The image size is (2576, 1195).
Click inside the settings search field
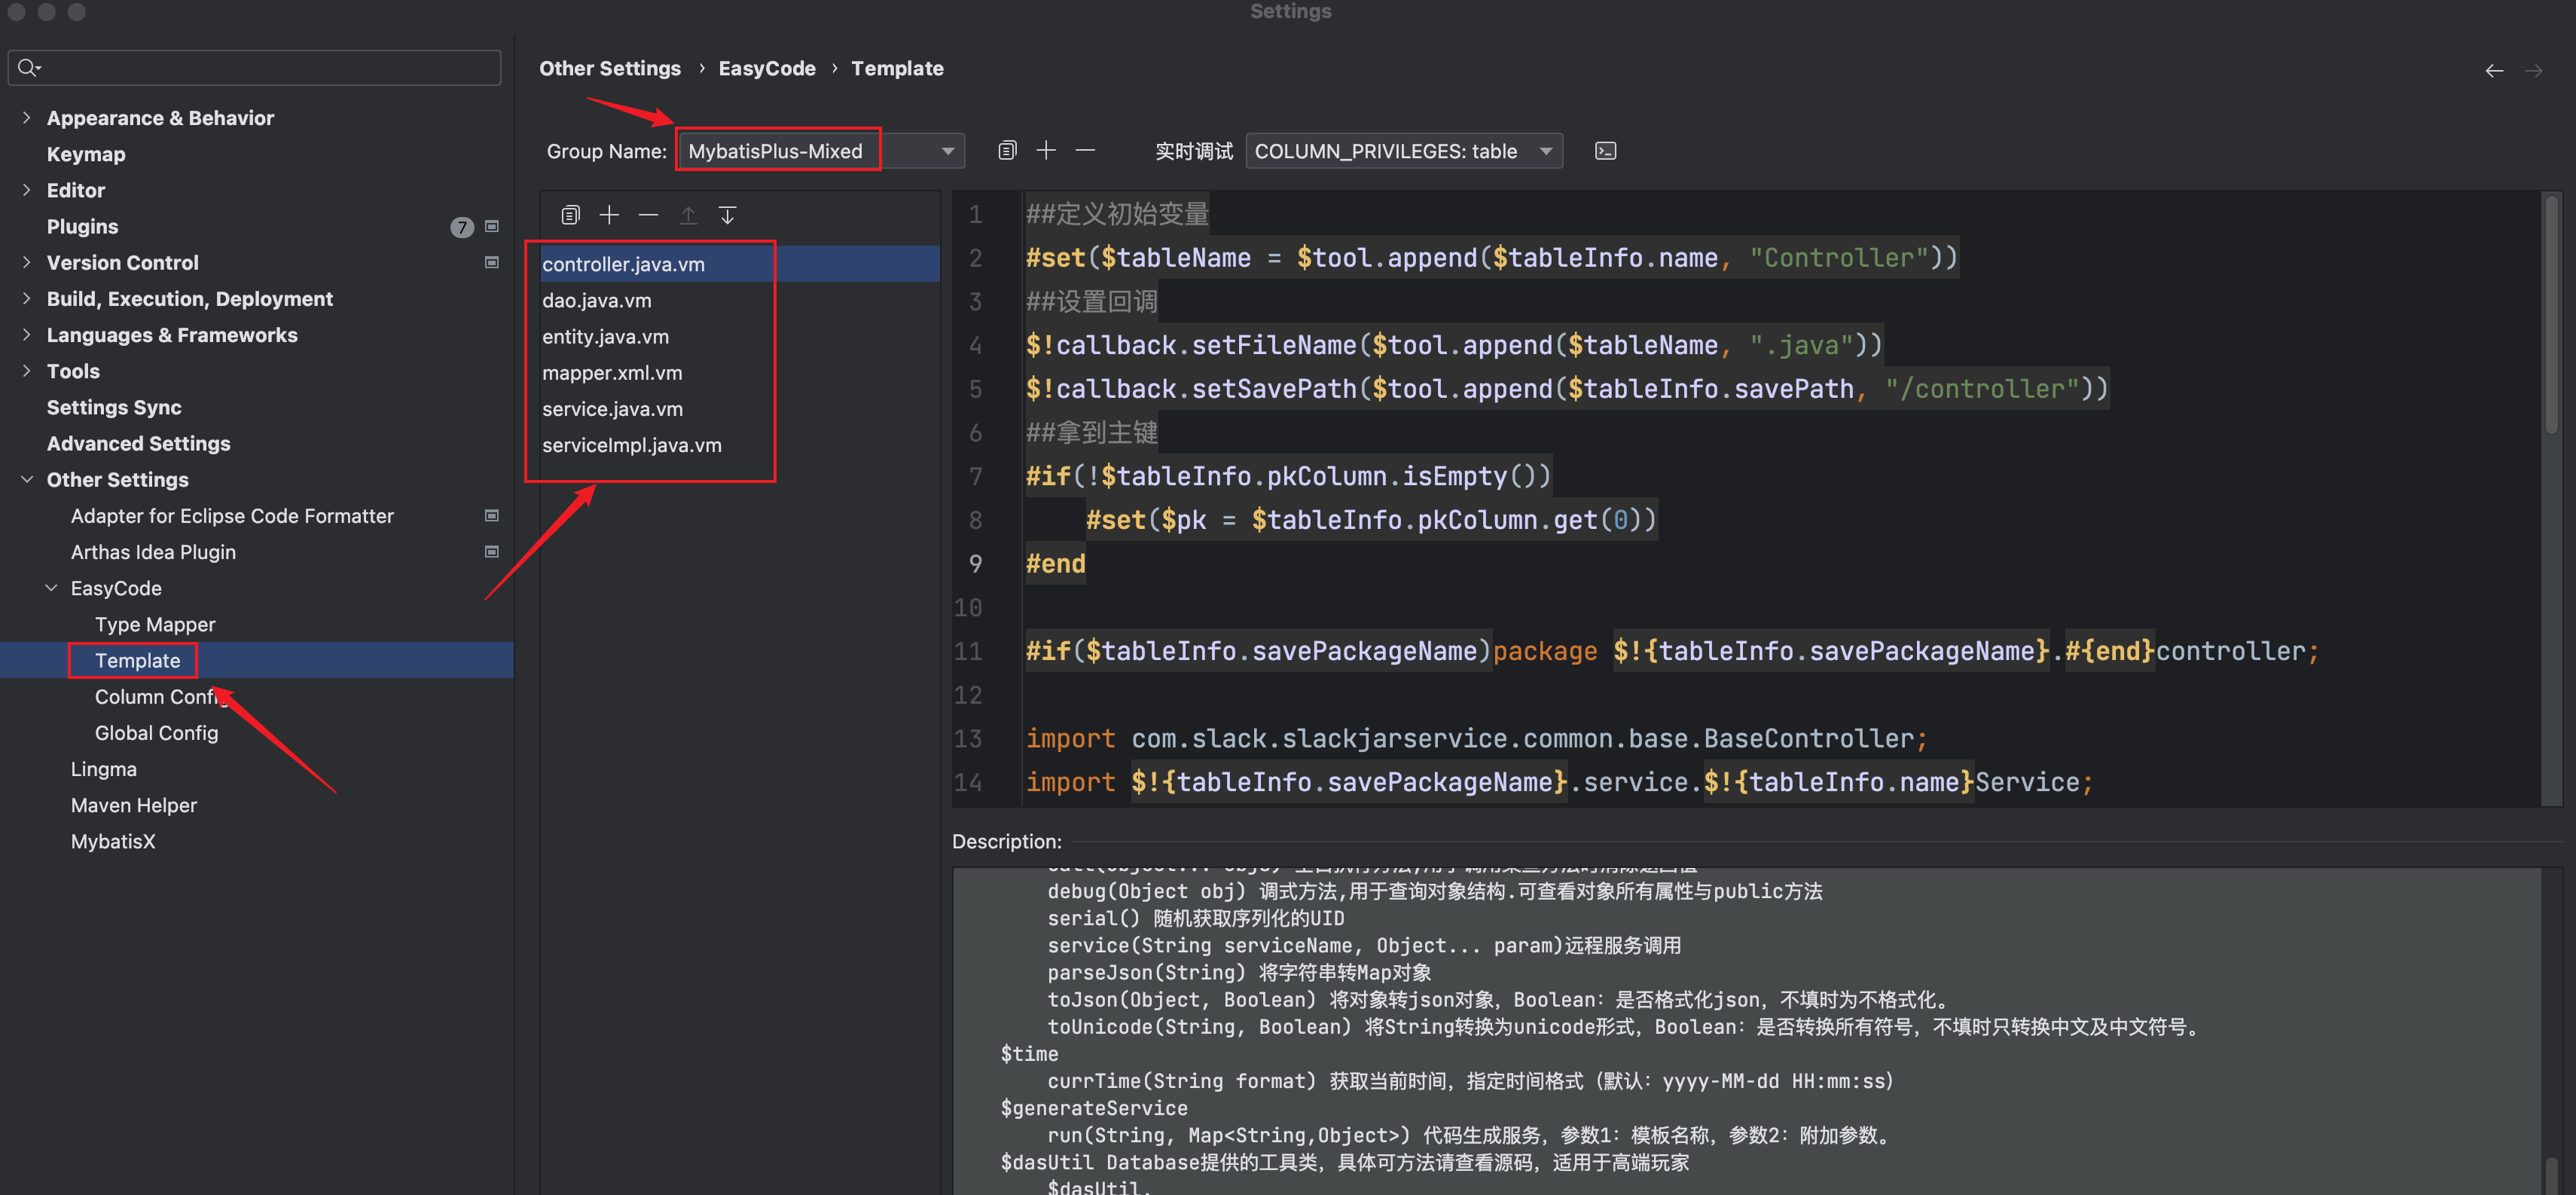[x=260, y=67]
